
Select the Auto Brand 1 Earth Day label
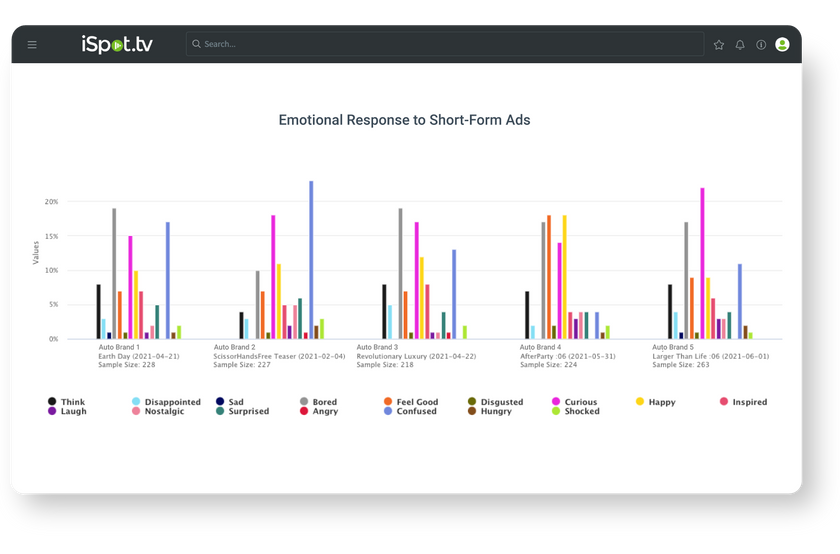click(124, 355)
